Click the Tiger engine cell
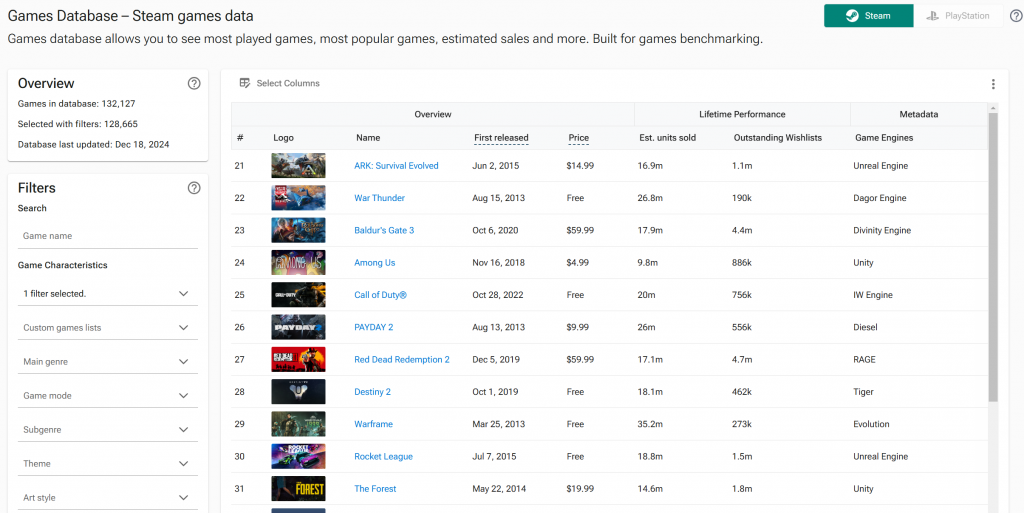Viewport: 1024px width, 513px height. [x=863, y=392]
